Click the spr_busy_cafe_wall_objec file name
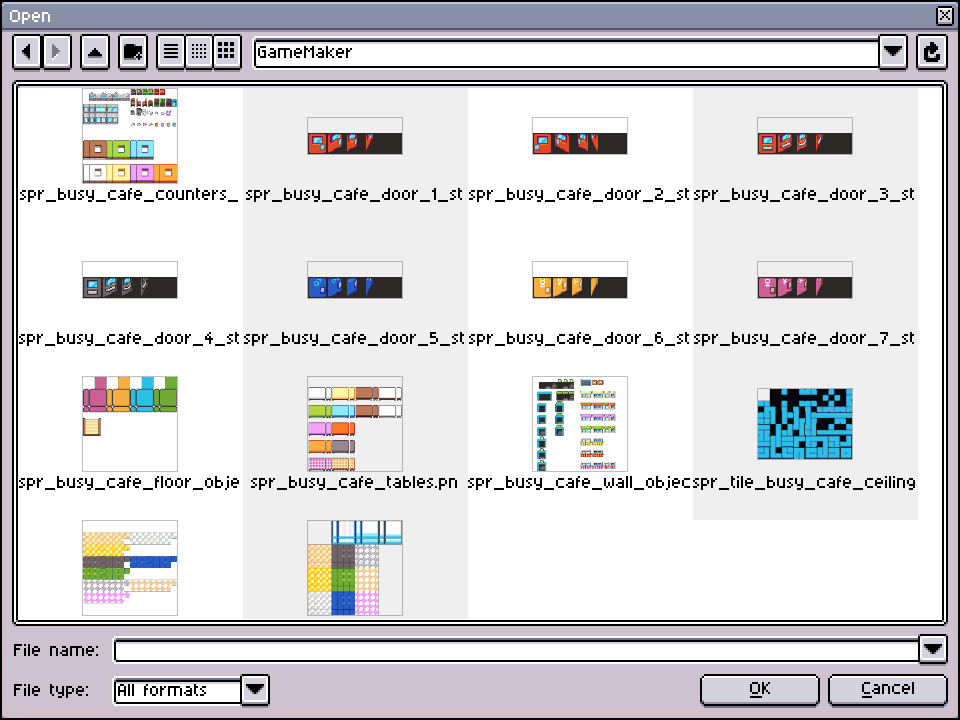This screenshot has height=720, width=960. coord(579,482)
